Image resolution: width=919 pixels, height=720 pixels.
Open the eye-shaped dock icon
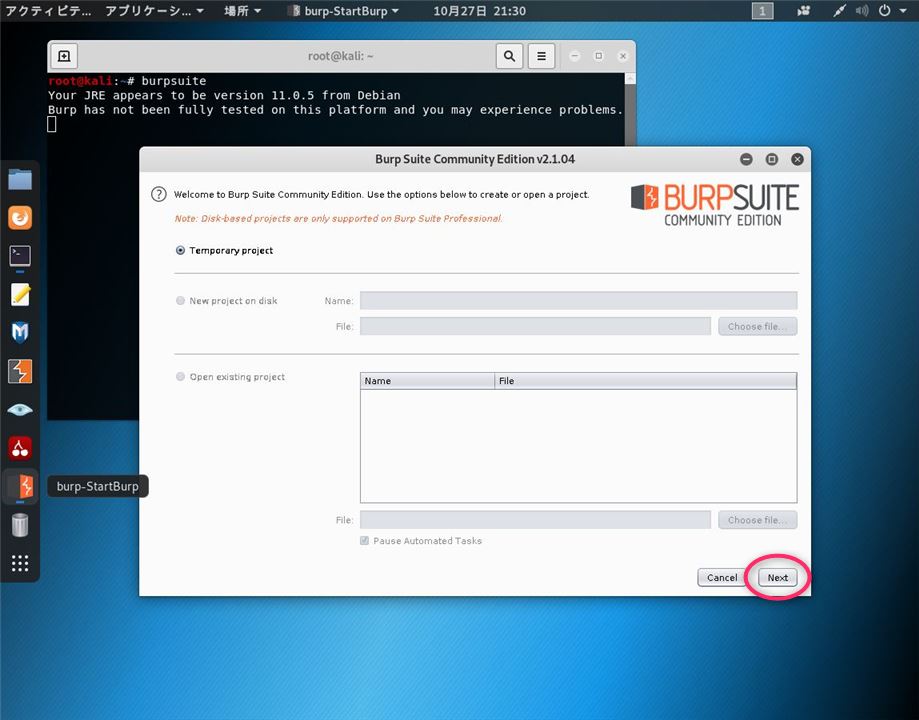coord(20,409)
